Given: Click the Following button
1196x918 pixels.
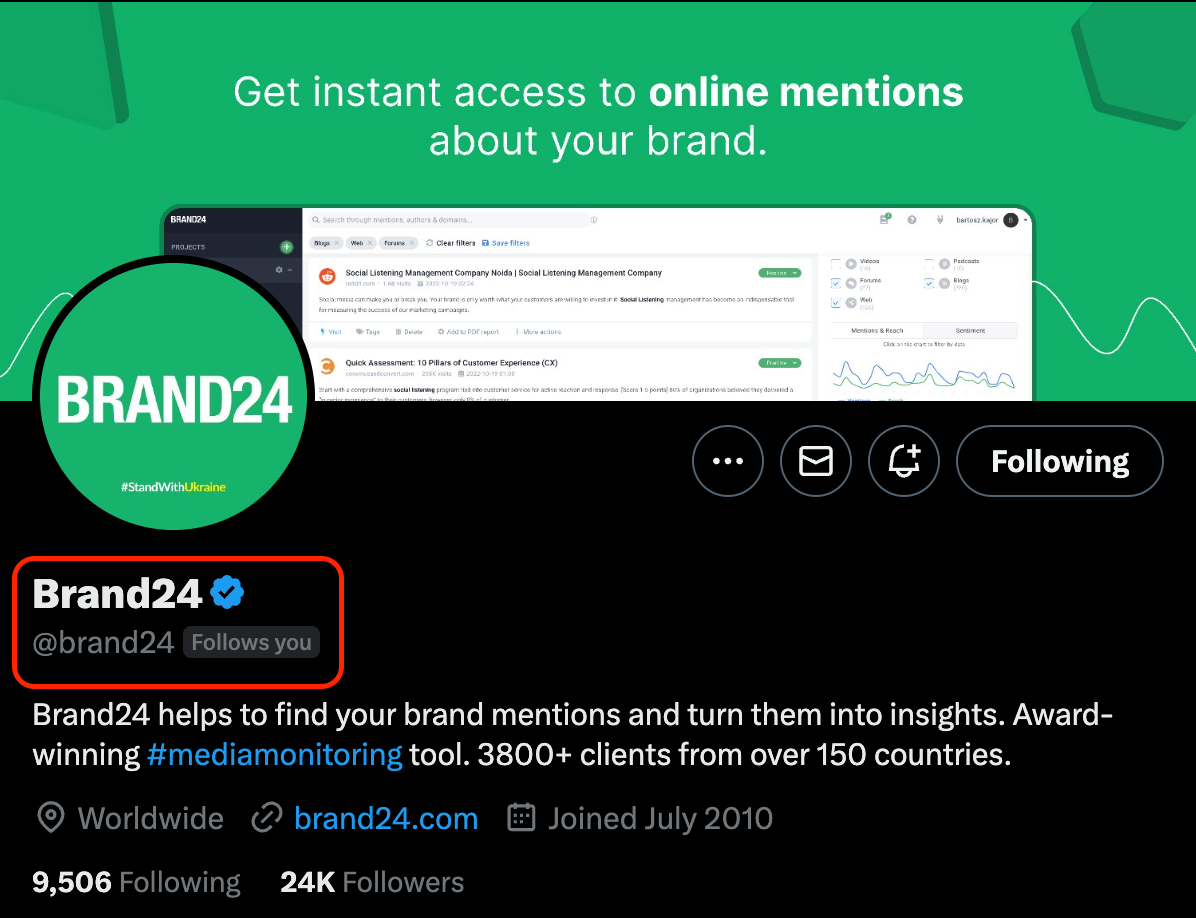Looking at the screenshot, I should [1060, 461].
